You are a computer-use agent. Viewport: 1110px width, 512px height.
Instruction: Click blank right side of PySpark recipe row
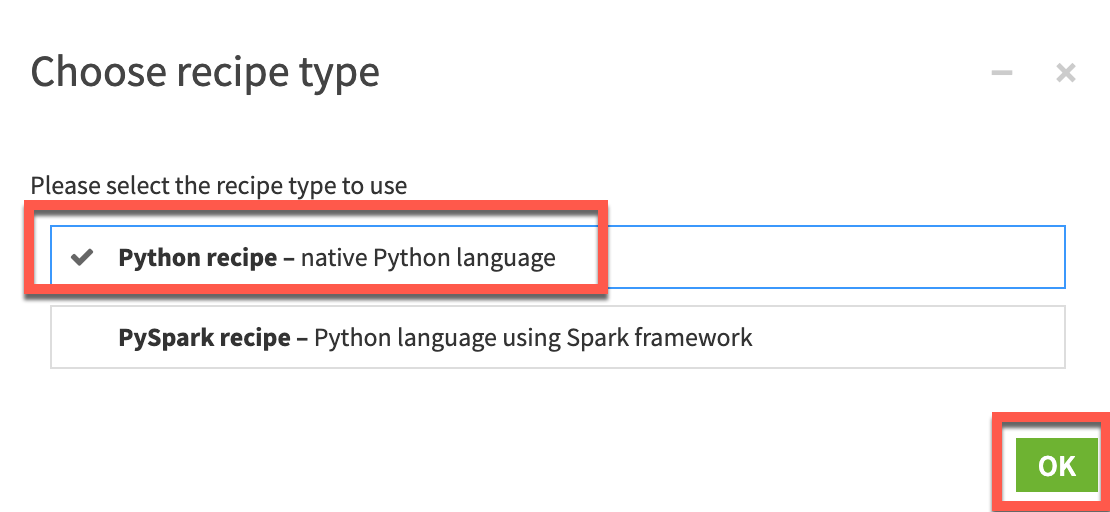point(910,338)
